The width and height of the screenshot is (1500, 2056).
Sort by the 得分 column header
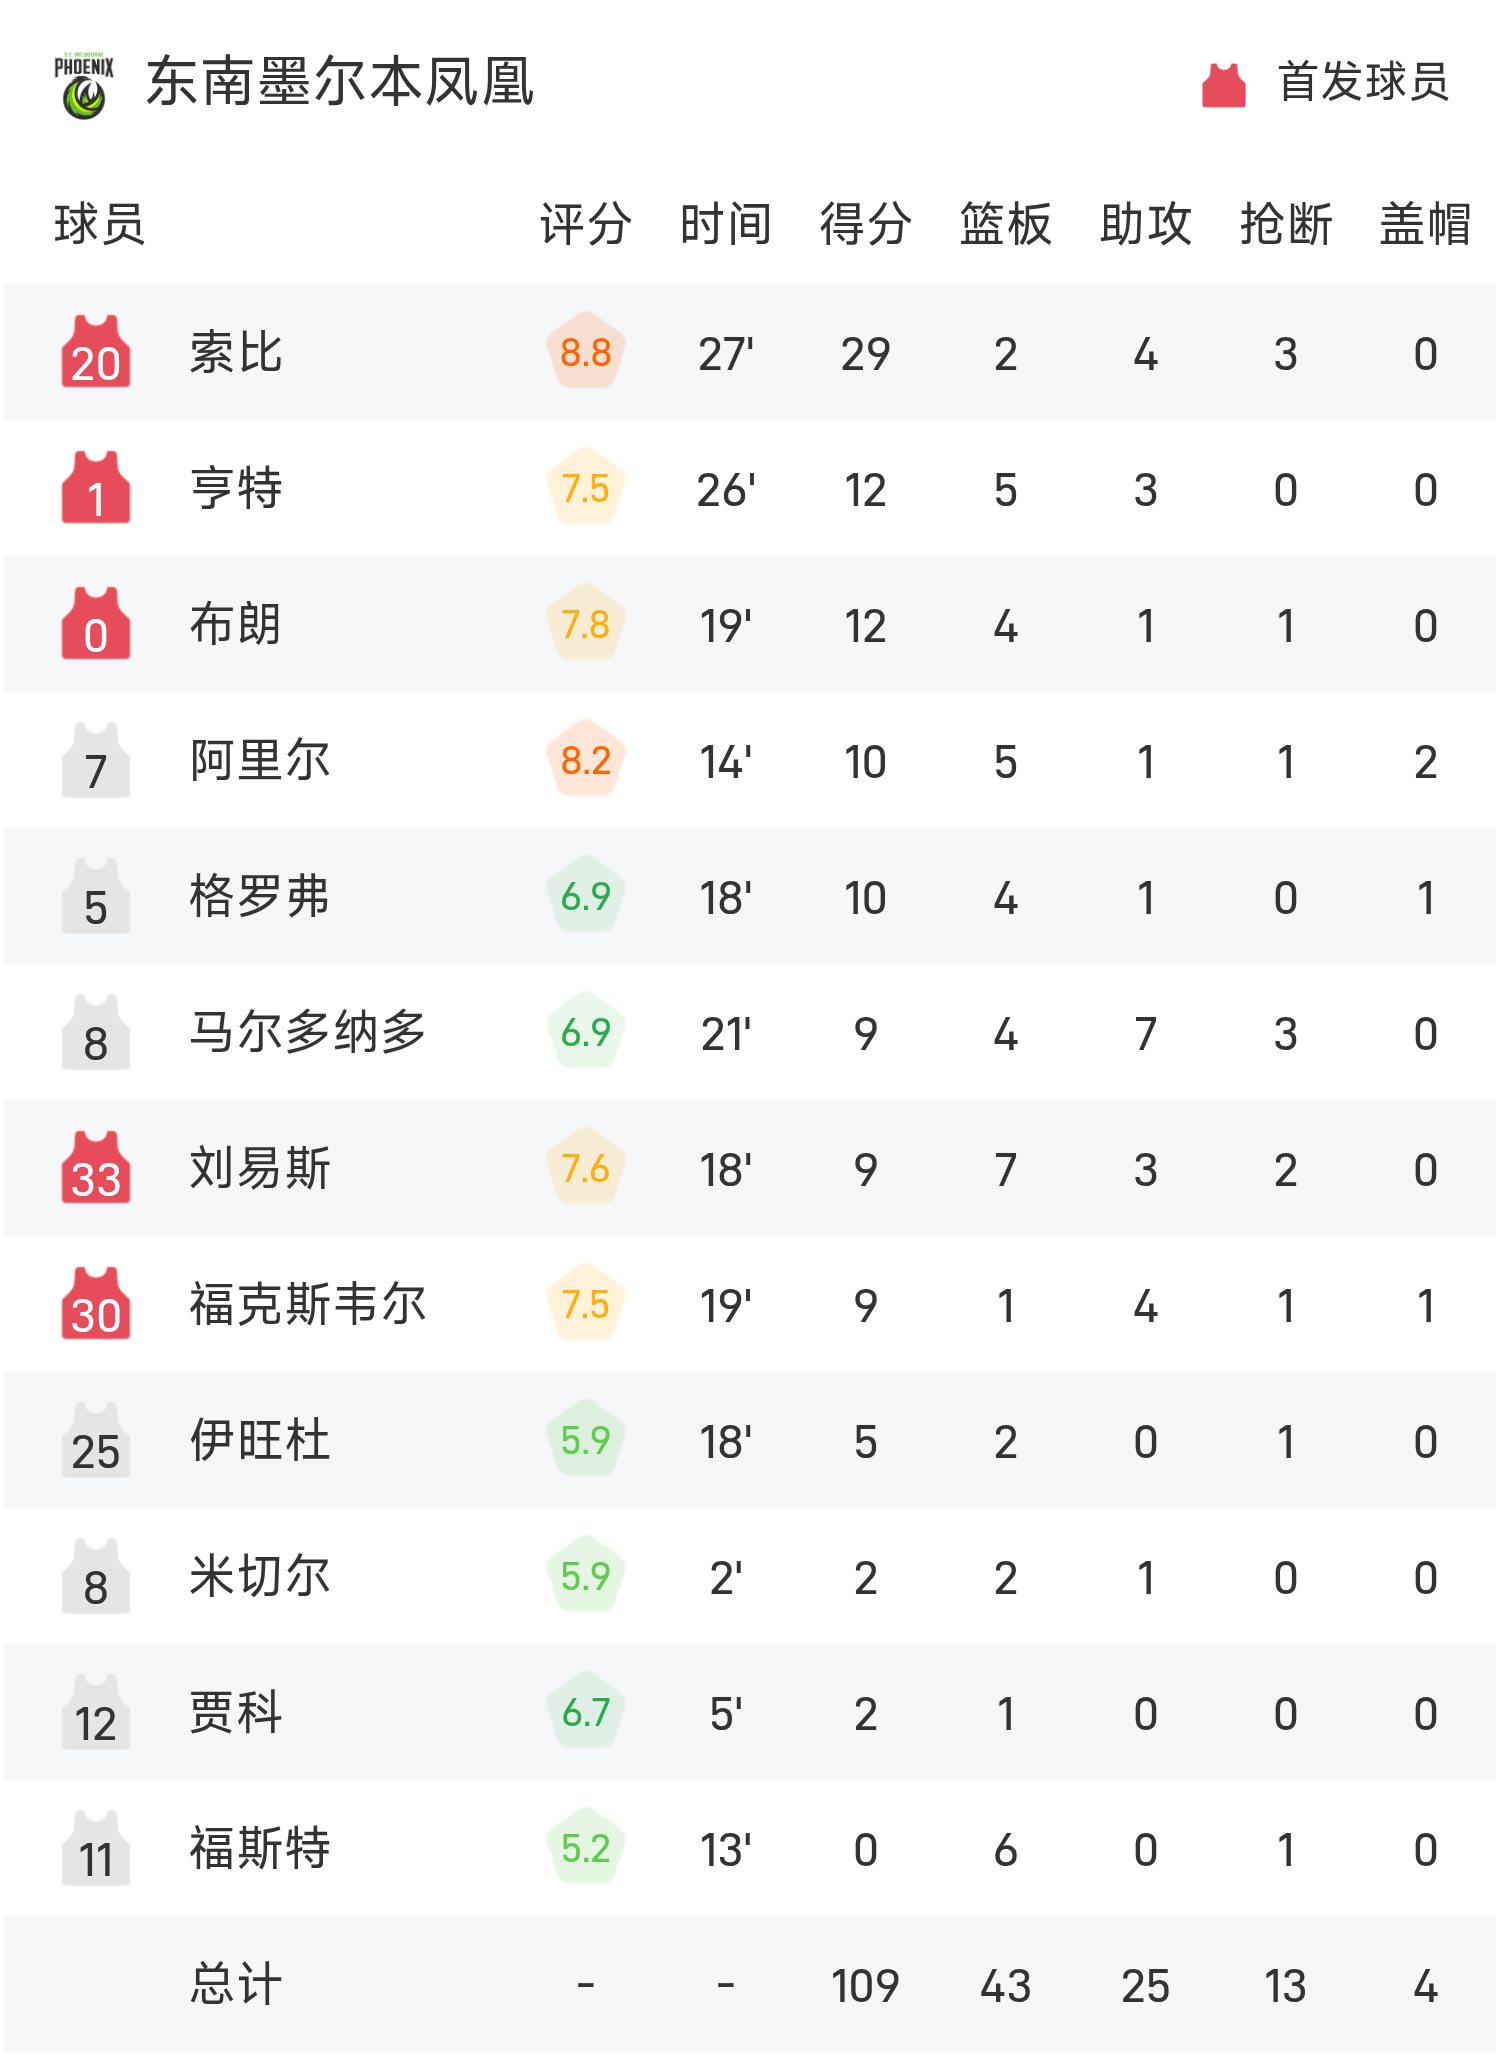pos(865,224)
